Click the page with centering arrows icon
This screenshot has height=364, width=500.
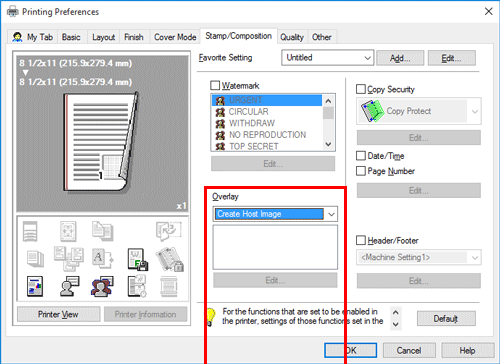[x=68, y=231]
